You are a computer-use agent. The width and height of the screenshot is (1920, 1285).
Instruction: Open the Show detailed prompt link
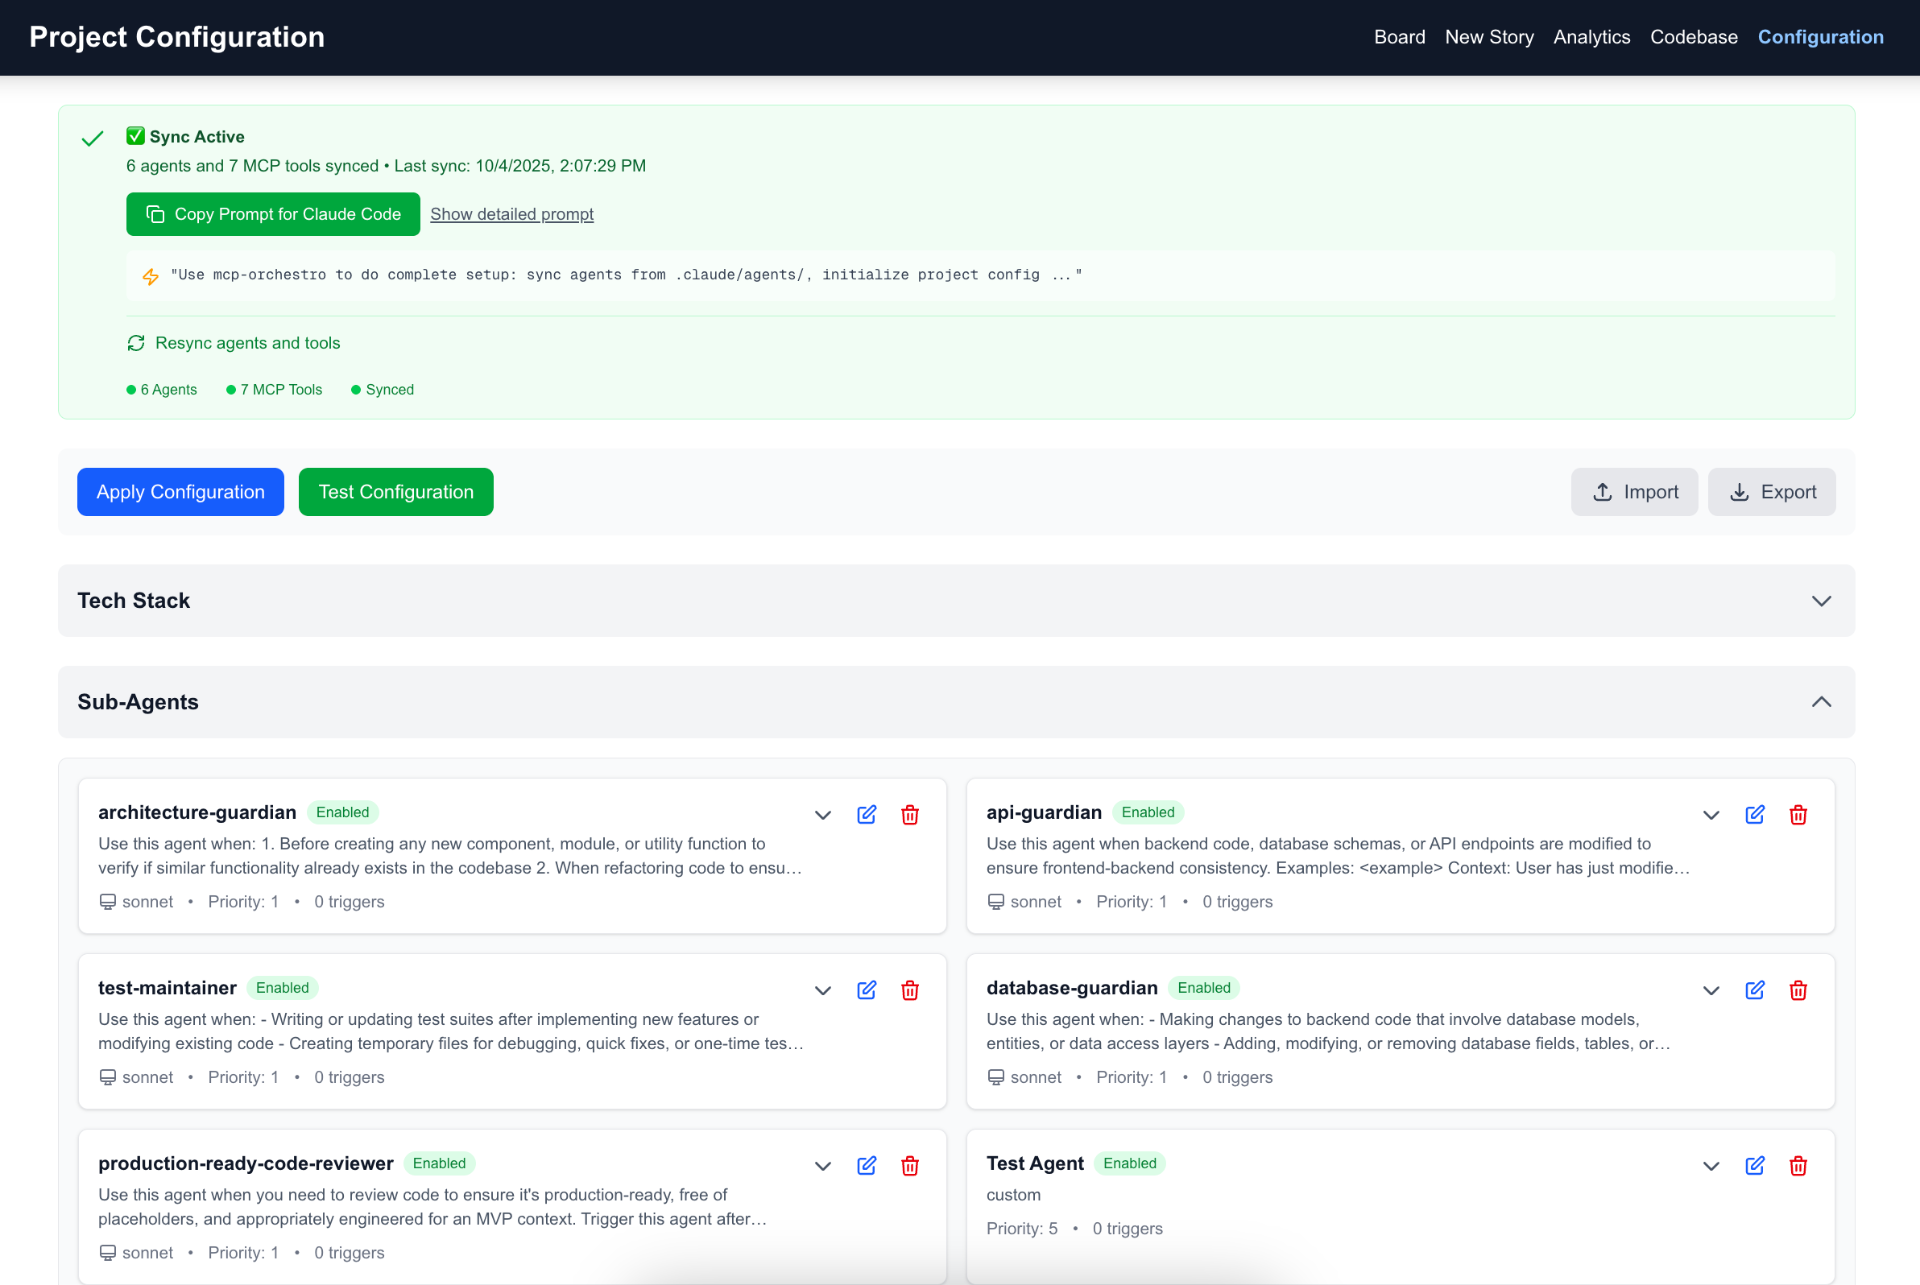click(511, 214)
